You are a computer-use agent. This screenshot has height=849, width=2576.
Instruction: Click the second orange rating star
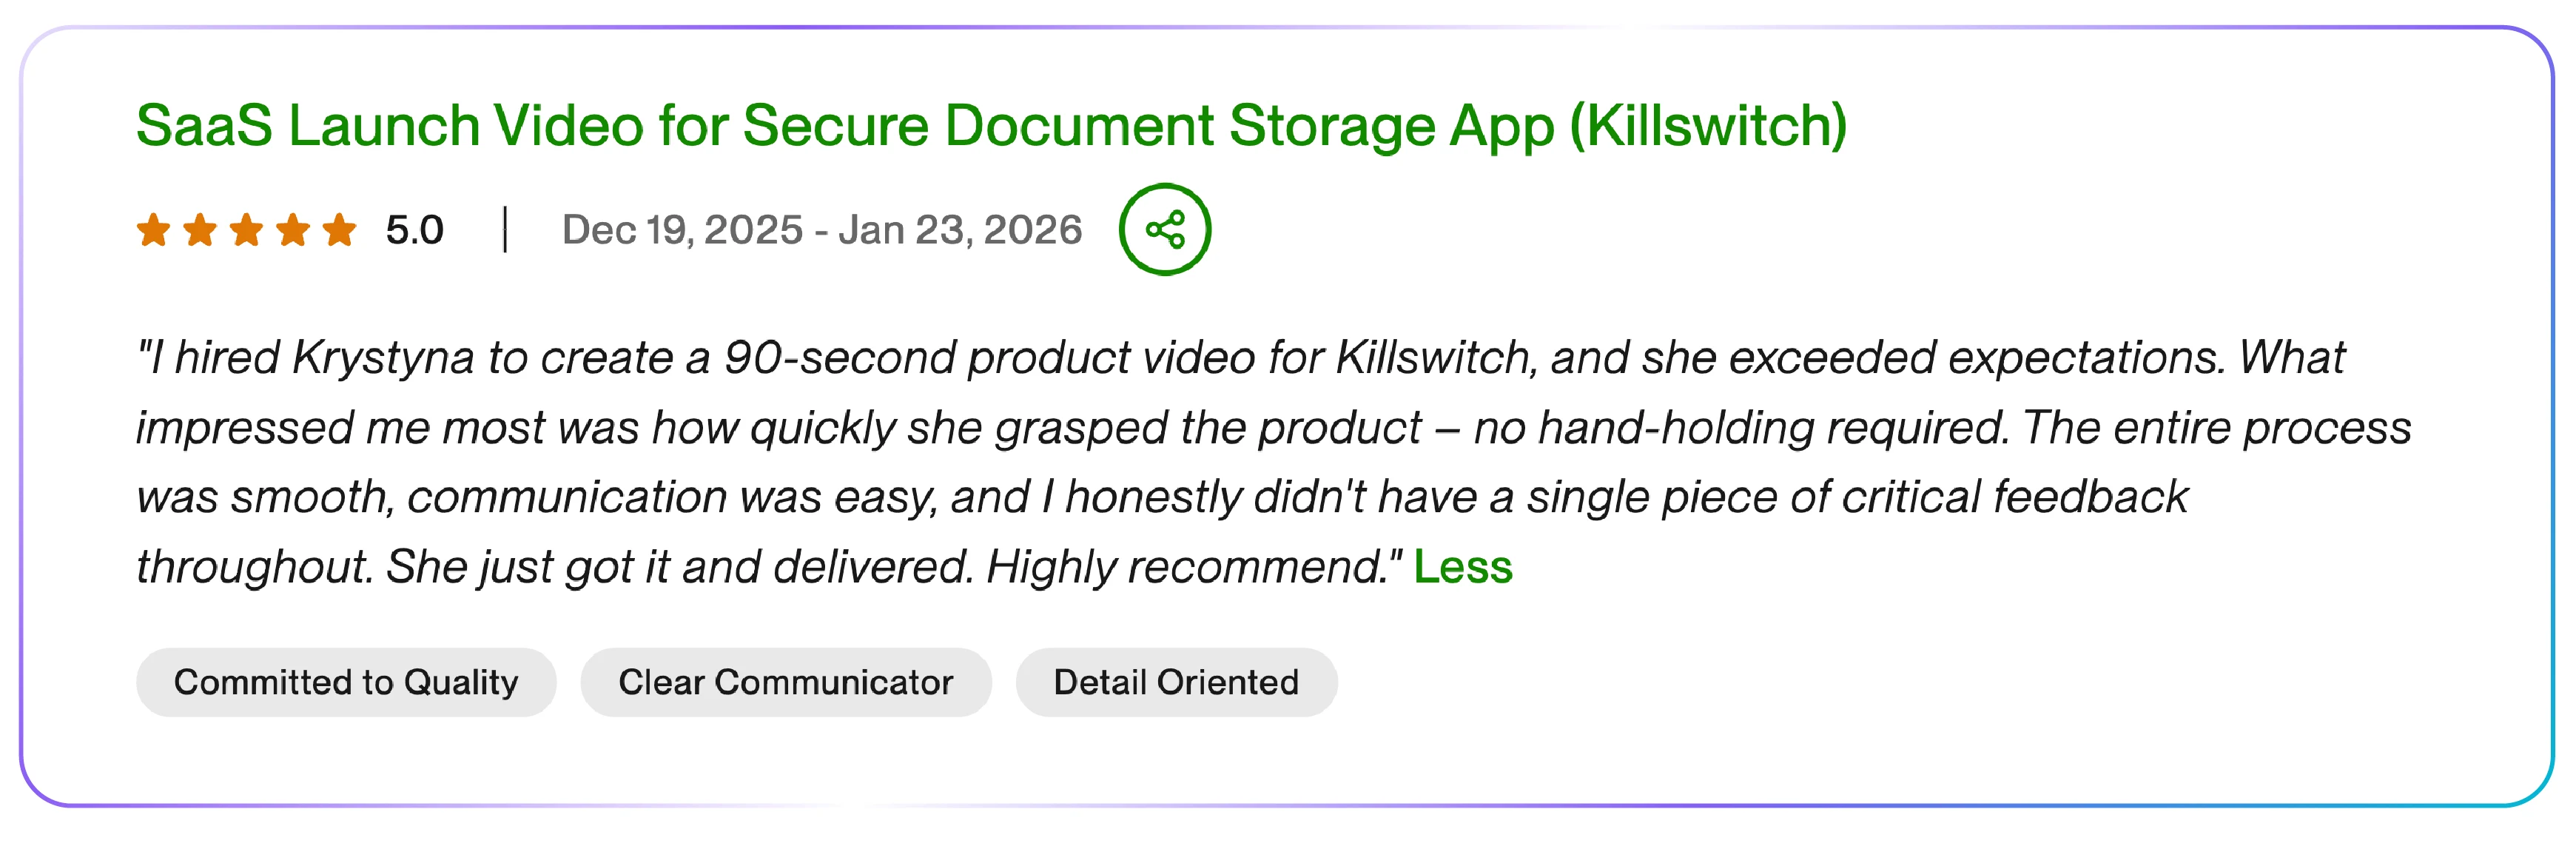(200, 229)
